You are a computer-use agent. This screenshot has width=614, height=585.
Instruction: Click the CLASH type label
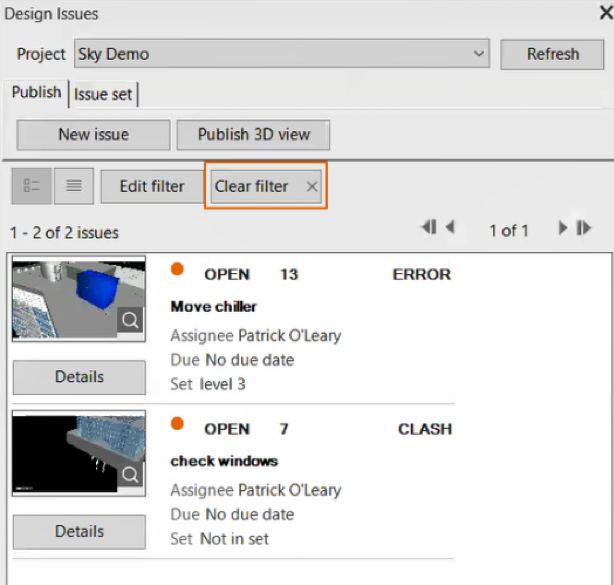pyautogui.click(x=425, y=429)
